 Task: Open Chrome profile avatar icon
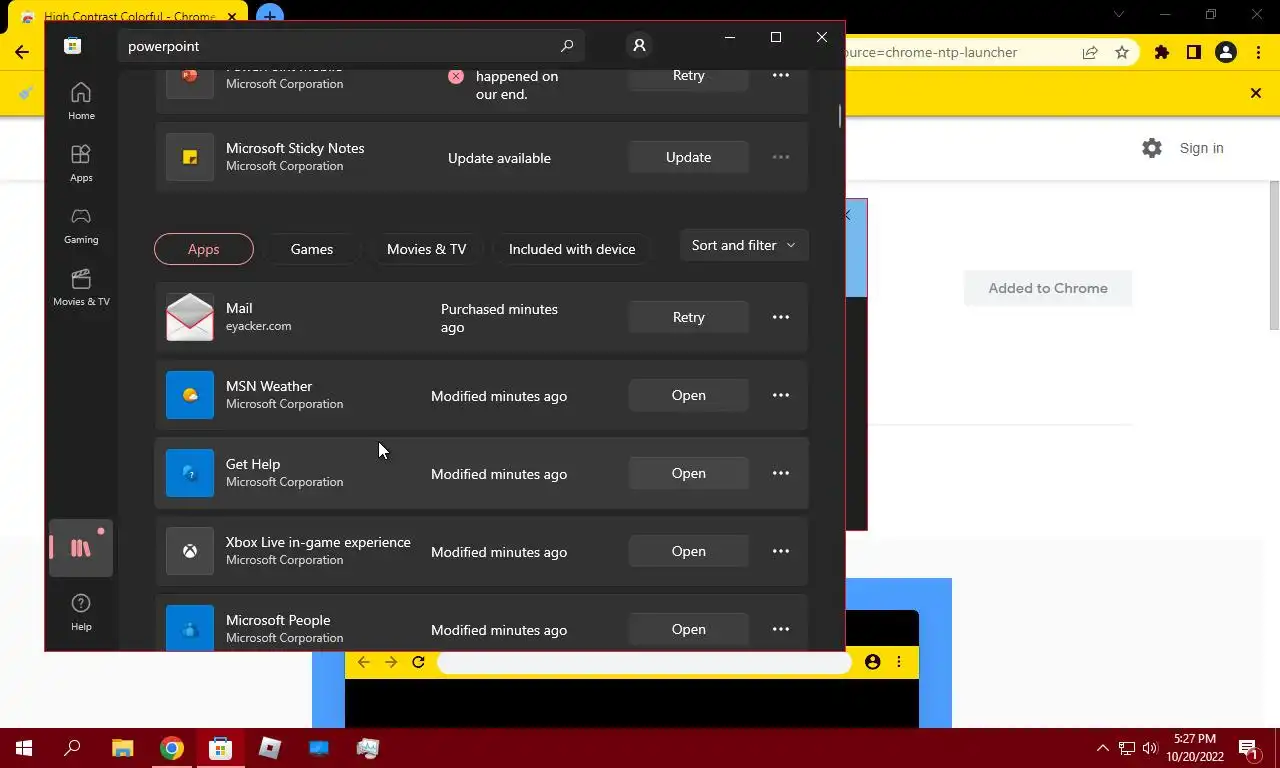[1226, 52]
